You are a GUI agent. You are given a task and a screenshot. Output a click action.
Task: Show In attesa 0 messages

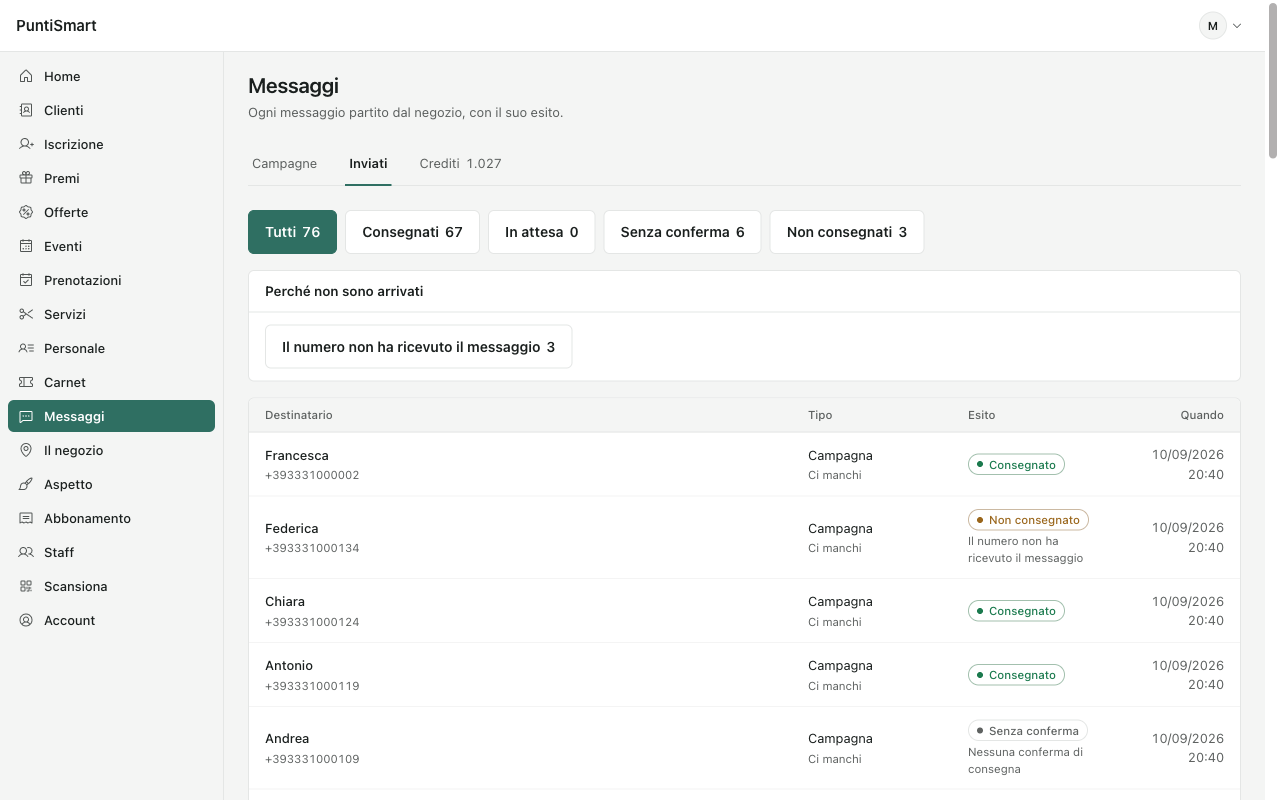pyautogui.click(x=542, y=232)
